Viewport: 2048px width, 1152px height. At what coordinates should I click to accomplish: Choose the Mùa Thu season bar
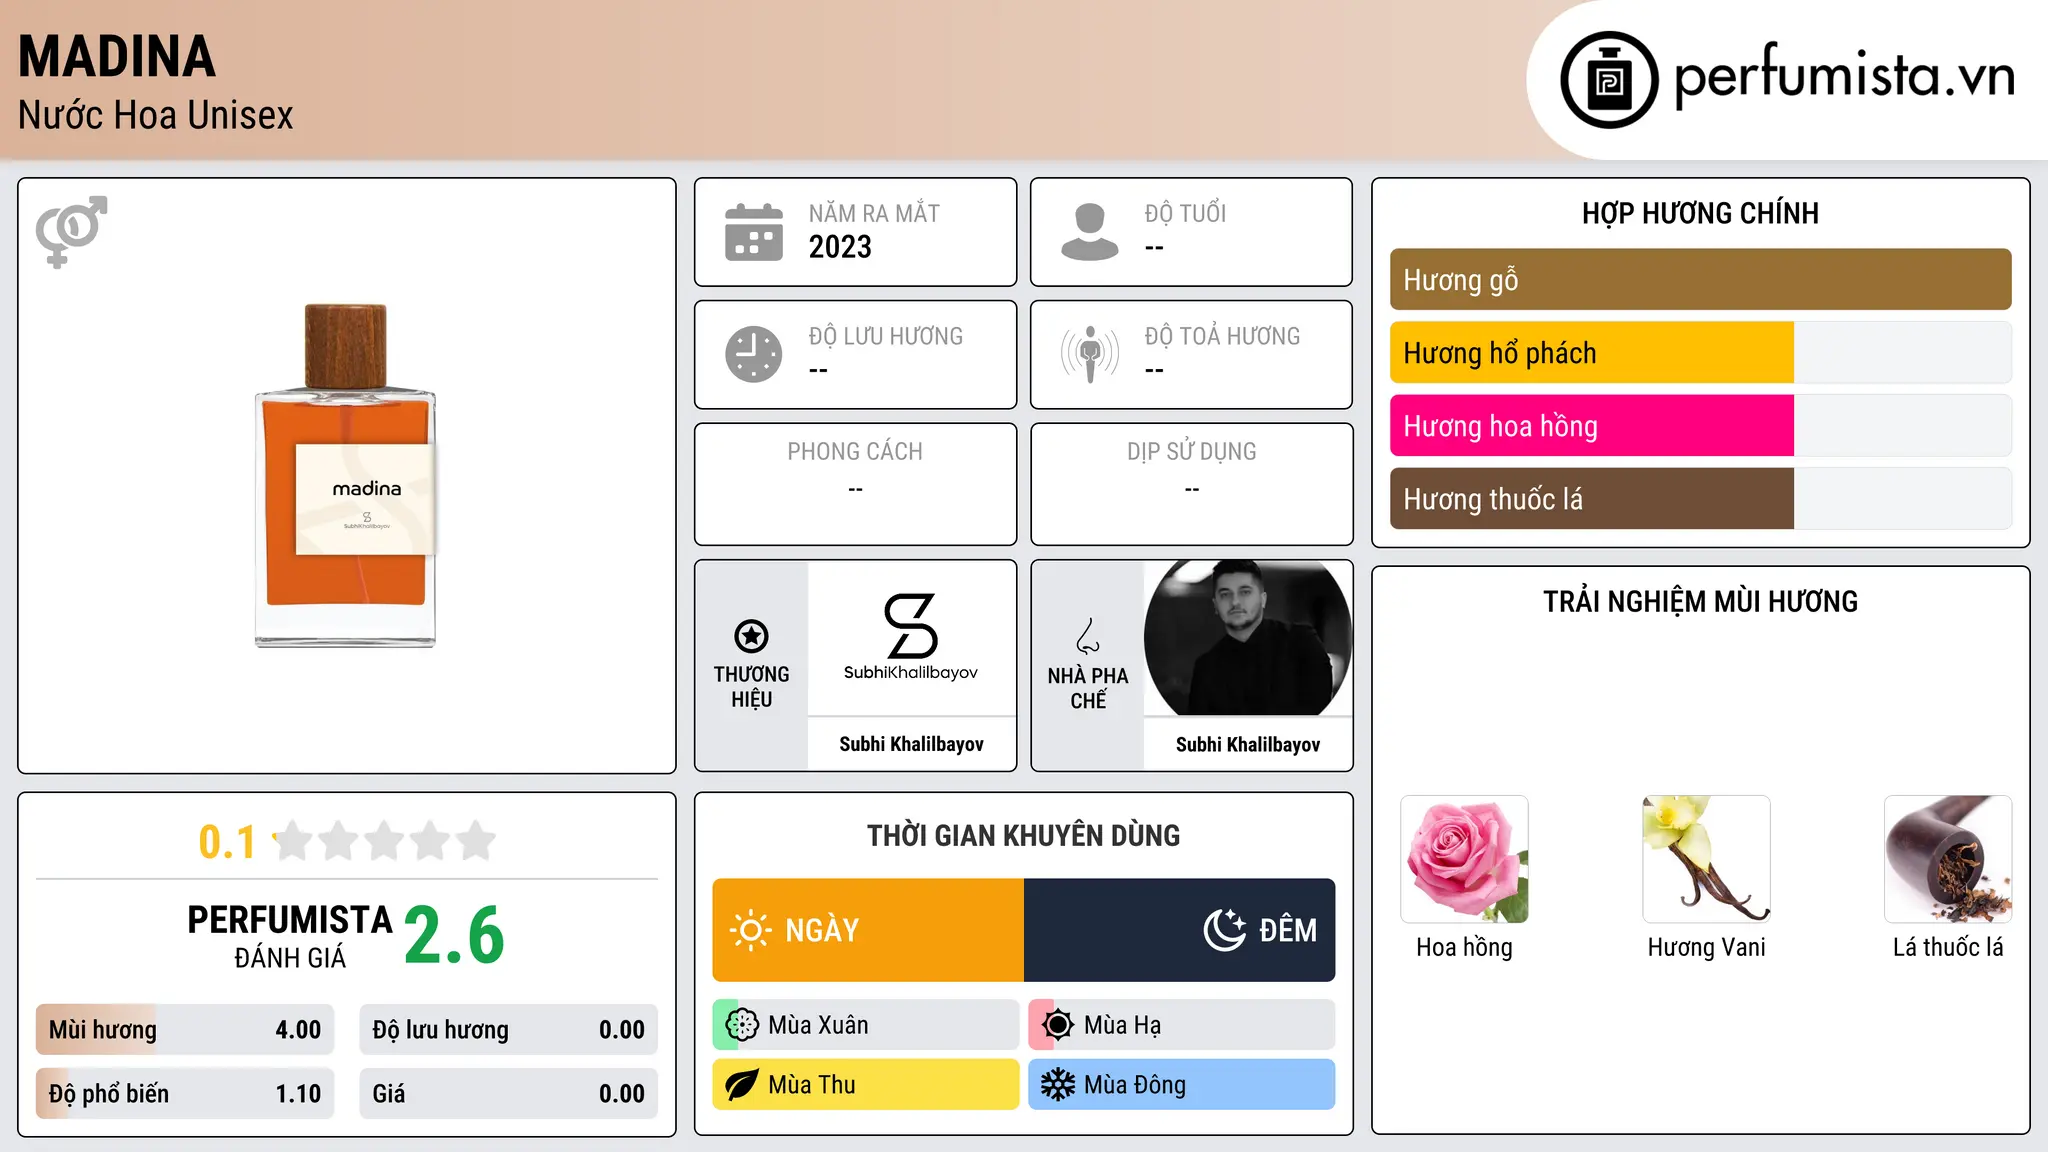pyautogui.click(x=866, y=1085)
